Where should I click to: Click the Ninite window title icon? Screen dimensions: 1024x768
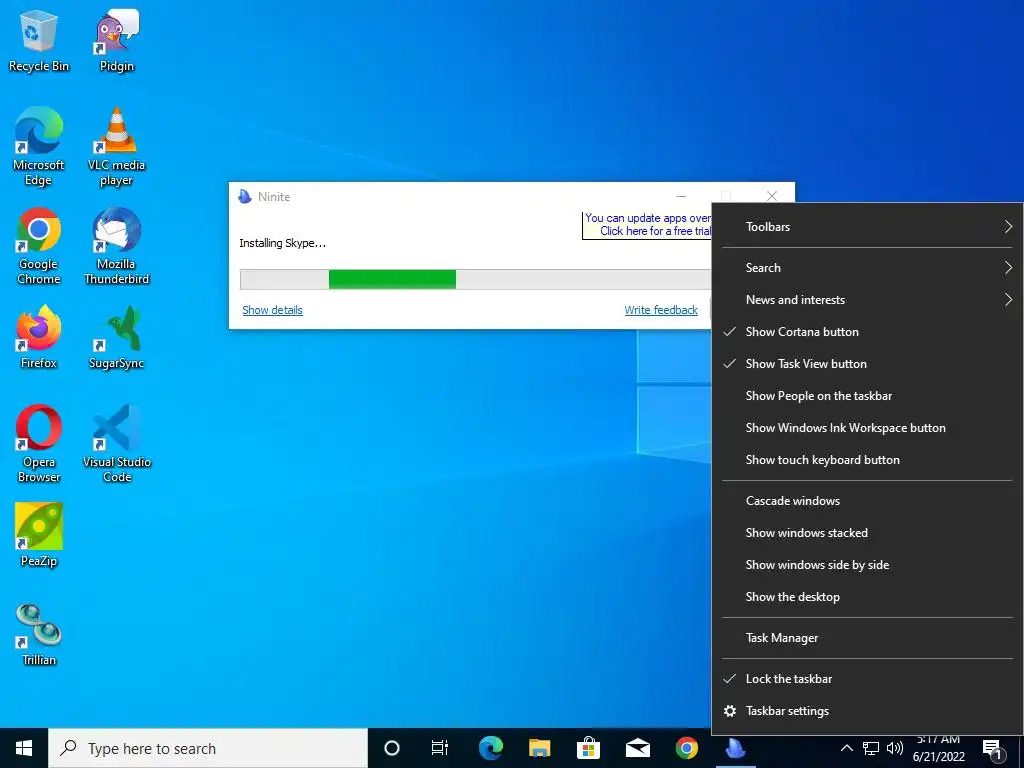click(x=245, y=197)
